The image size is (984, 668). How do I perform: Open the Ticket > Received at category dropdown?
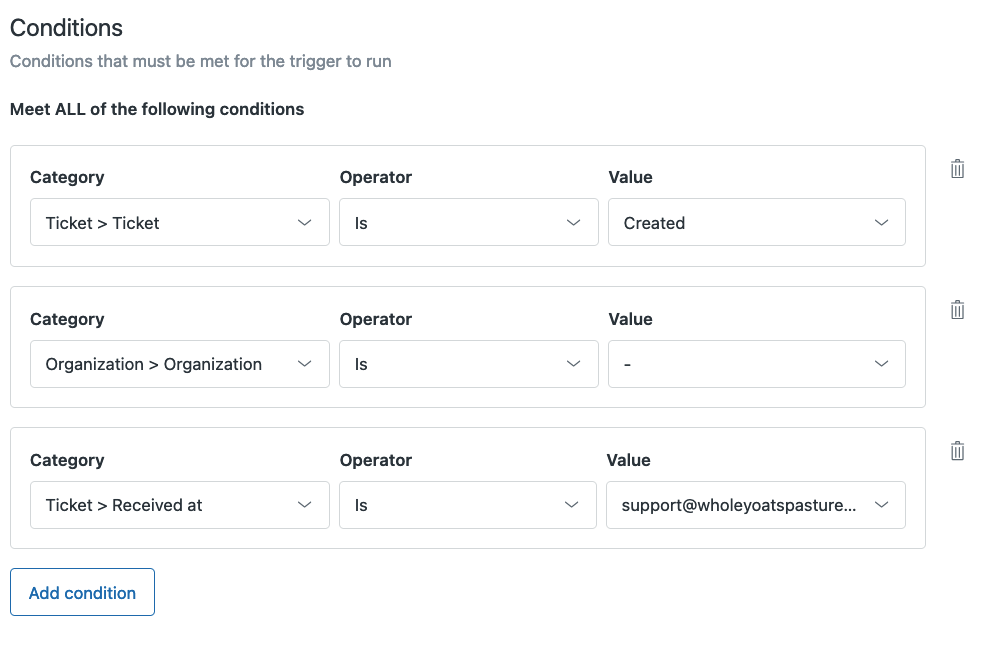click(x=180, y=505)
